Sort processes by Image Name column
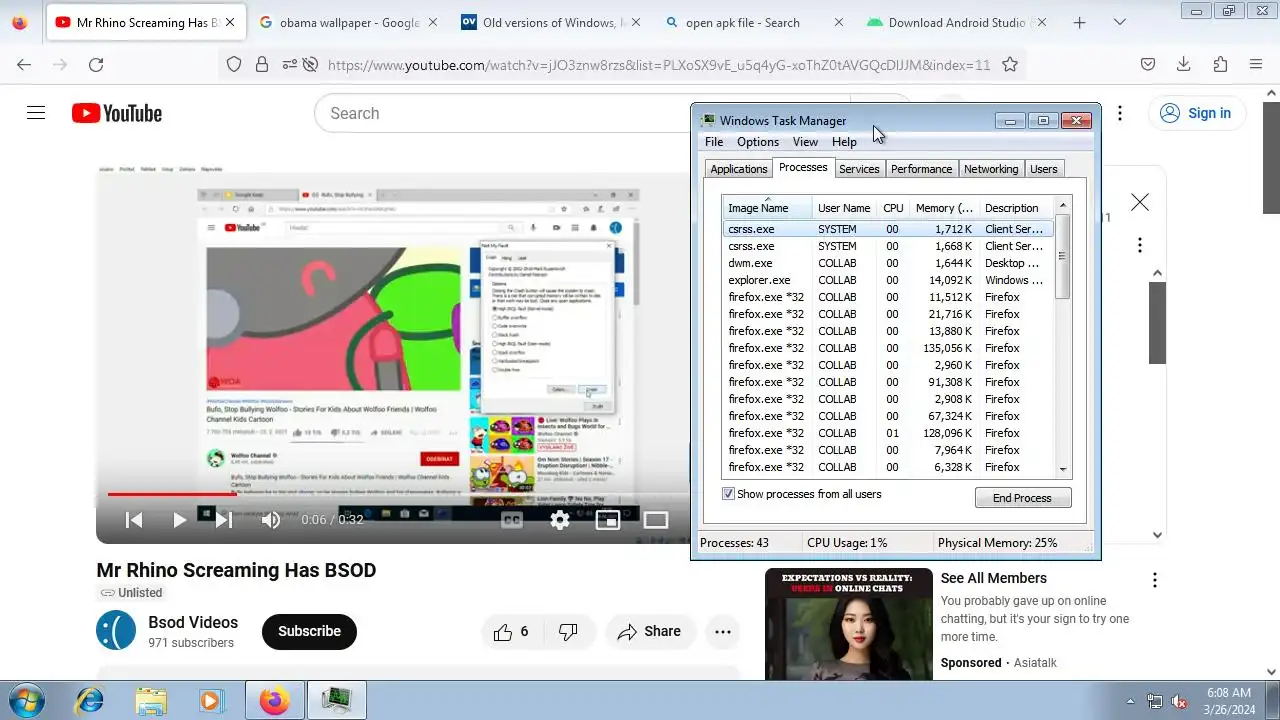 coord(767,208)
